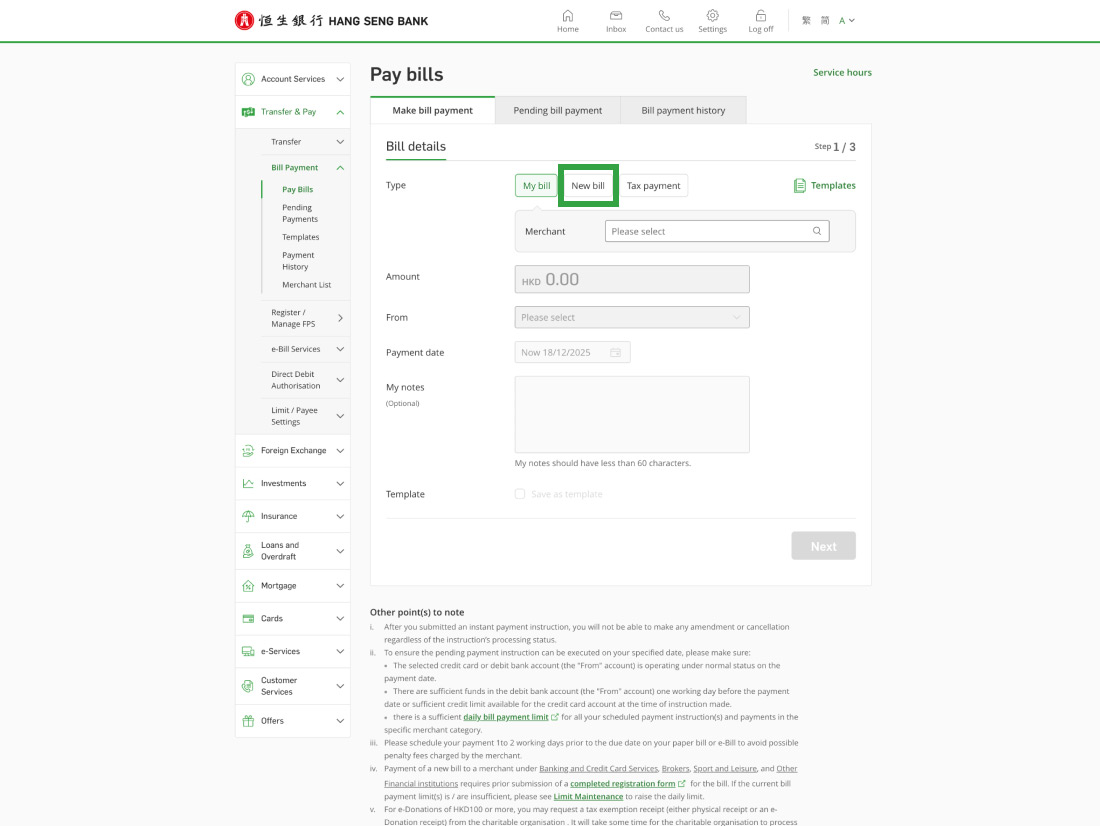Click the My notes text area
The width and height of the screenshot is (1100, 826).
coord(632,414)
